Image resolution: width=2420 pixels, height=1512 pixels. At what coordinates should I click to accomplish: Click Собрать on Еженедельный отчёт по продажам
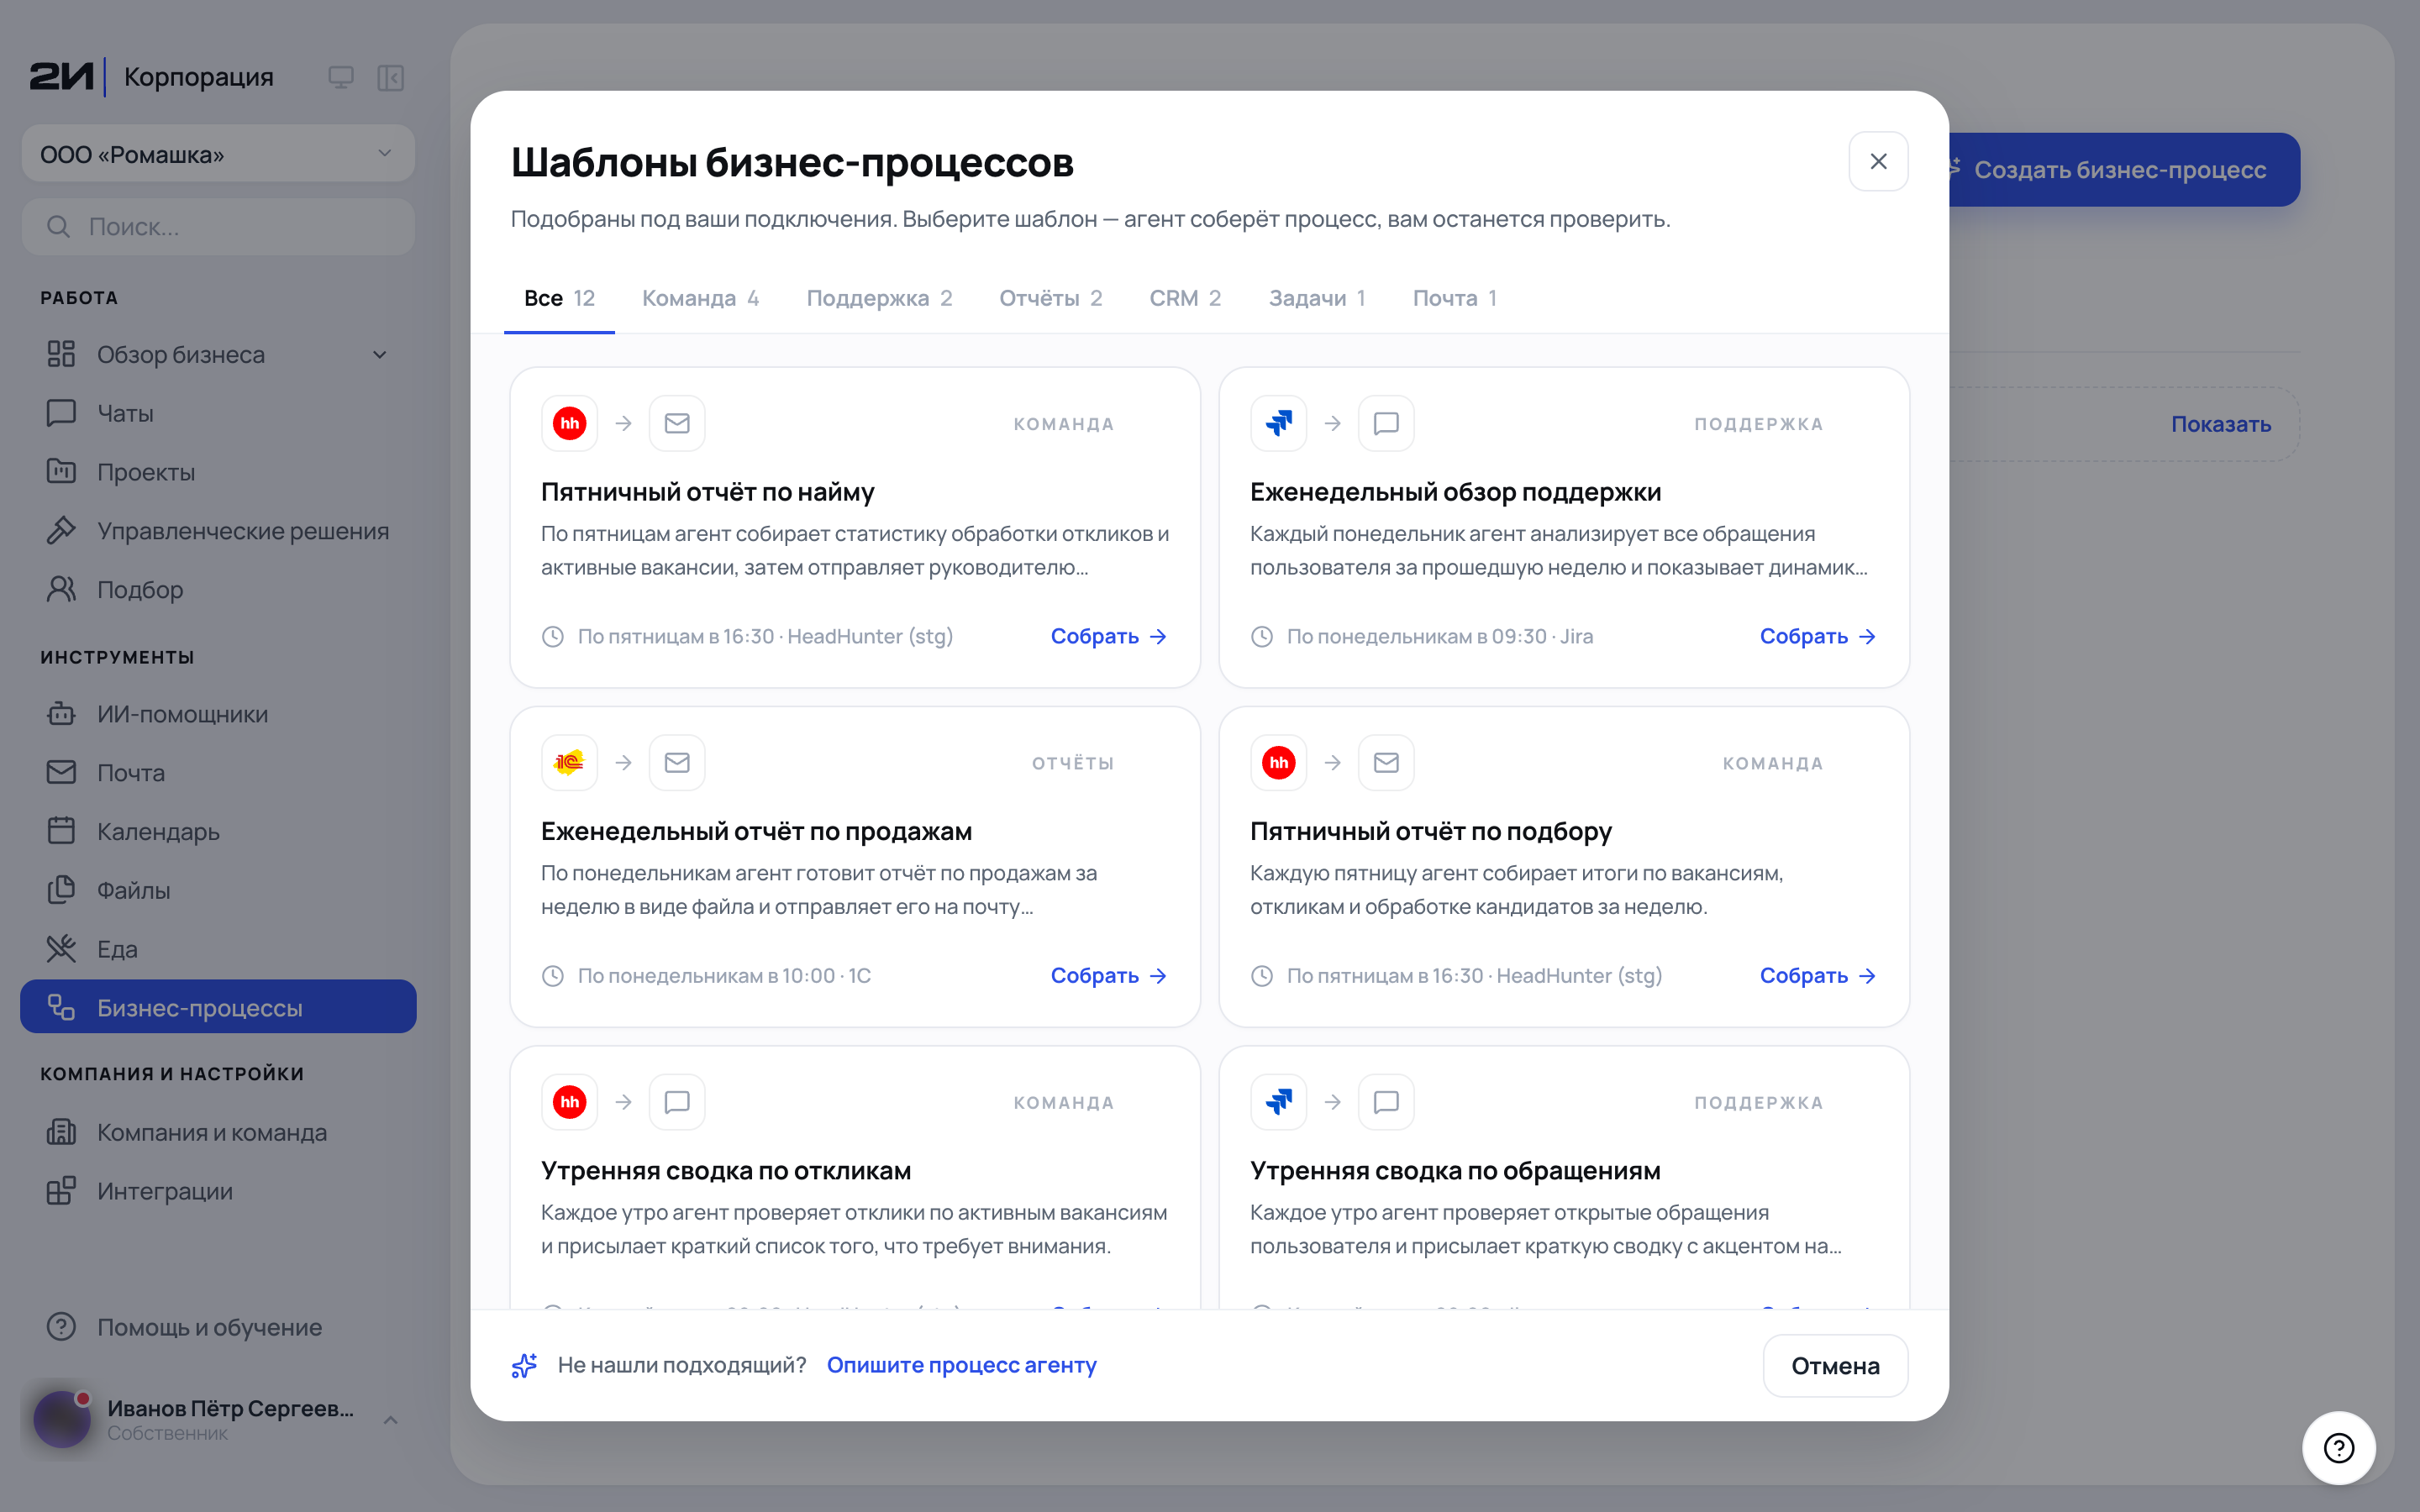1109,975
